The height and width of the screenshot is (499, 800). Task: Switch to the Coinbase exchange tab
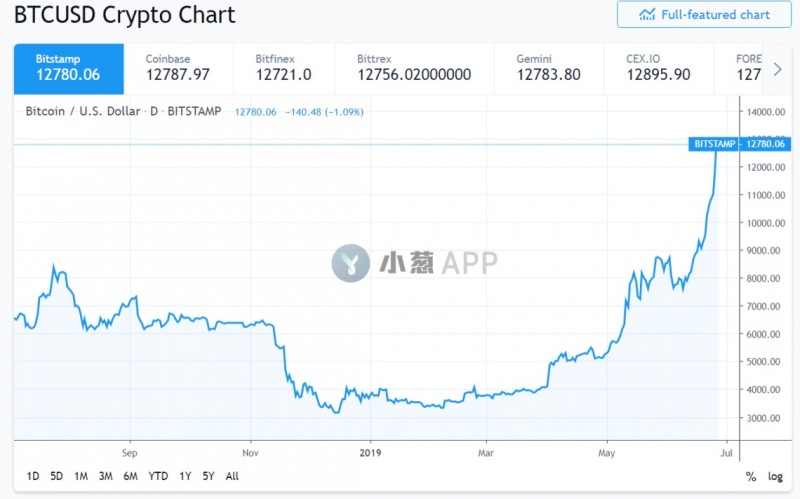[x=178, y=68]
